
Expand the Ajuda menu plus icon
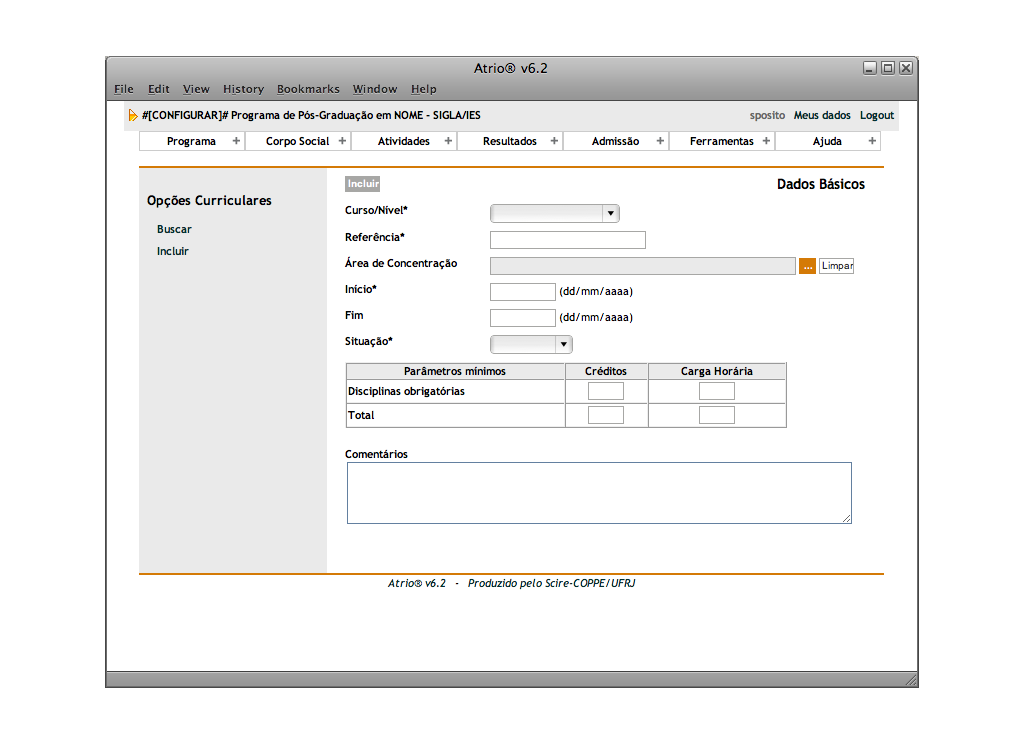point(872,141)
